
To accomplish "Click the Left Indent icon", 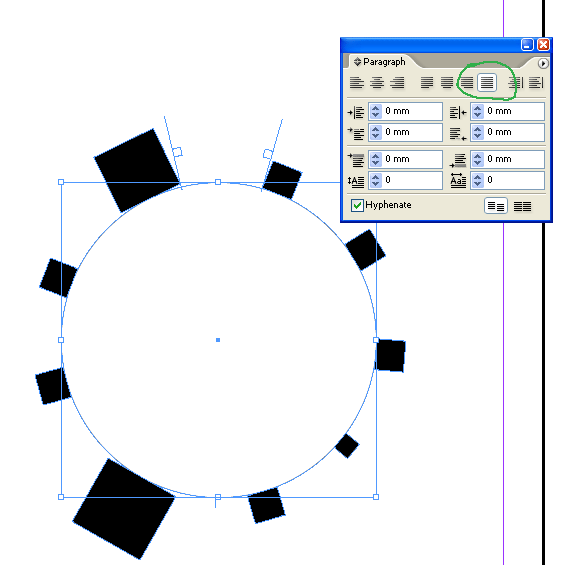I will (x=356, y=112).
